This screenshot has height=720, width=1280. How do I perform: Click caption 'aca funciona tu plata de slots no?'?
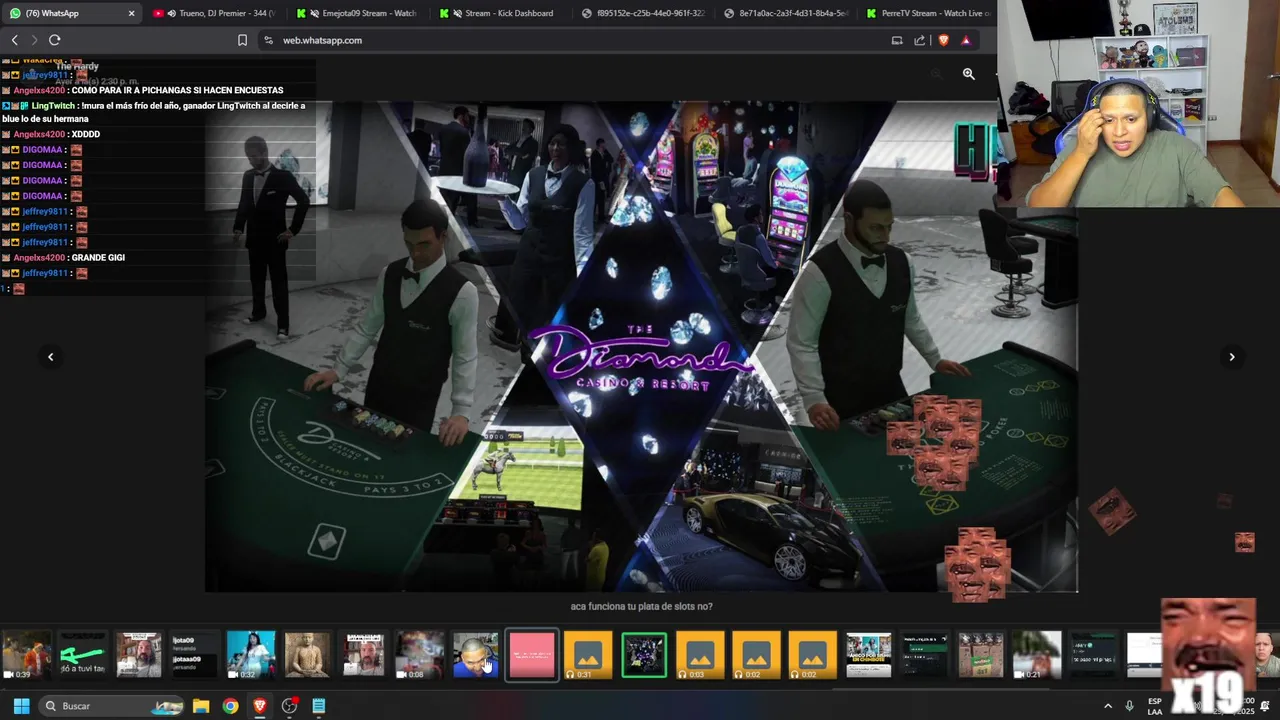641,606
